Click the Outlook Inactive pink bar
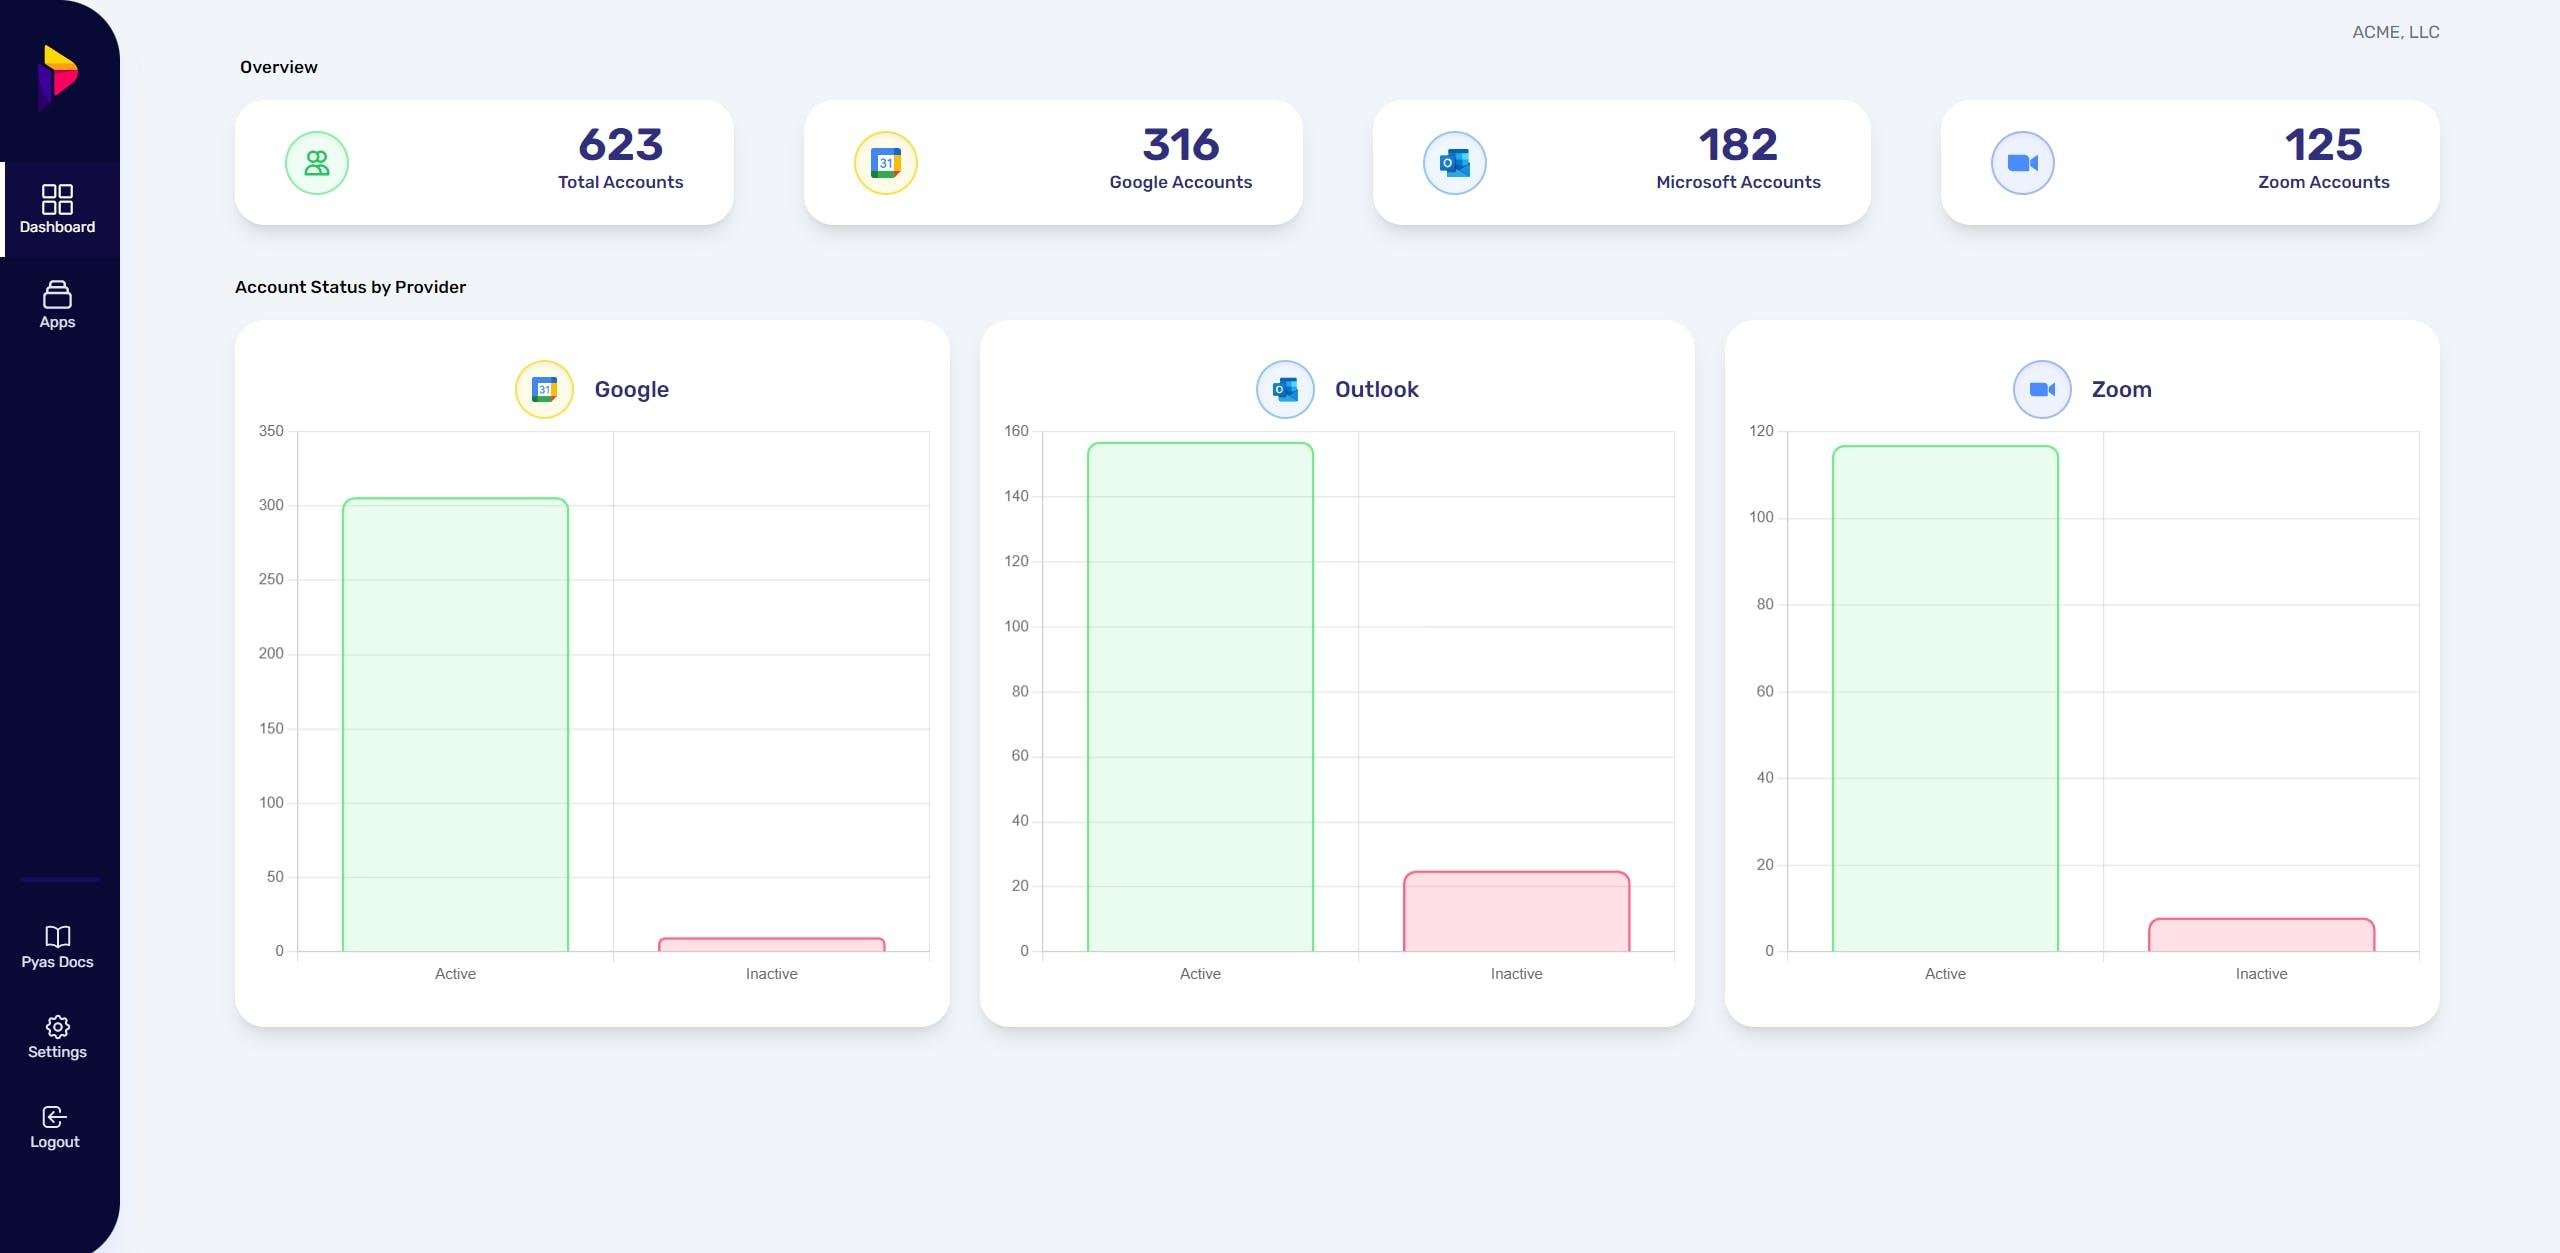Viewport: 2560px width, 1253px height. (1516, 912)
